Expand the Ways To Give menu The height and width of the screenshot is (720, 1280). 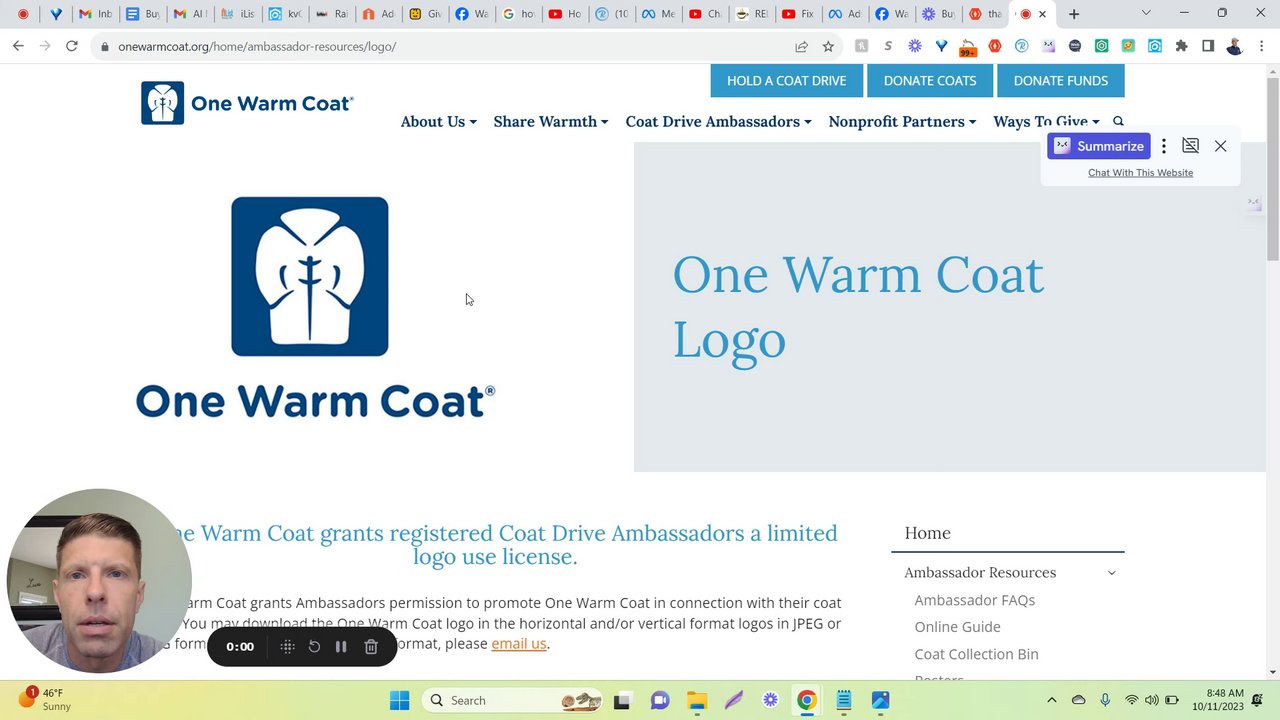coord(1046,121)
